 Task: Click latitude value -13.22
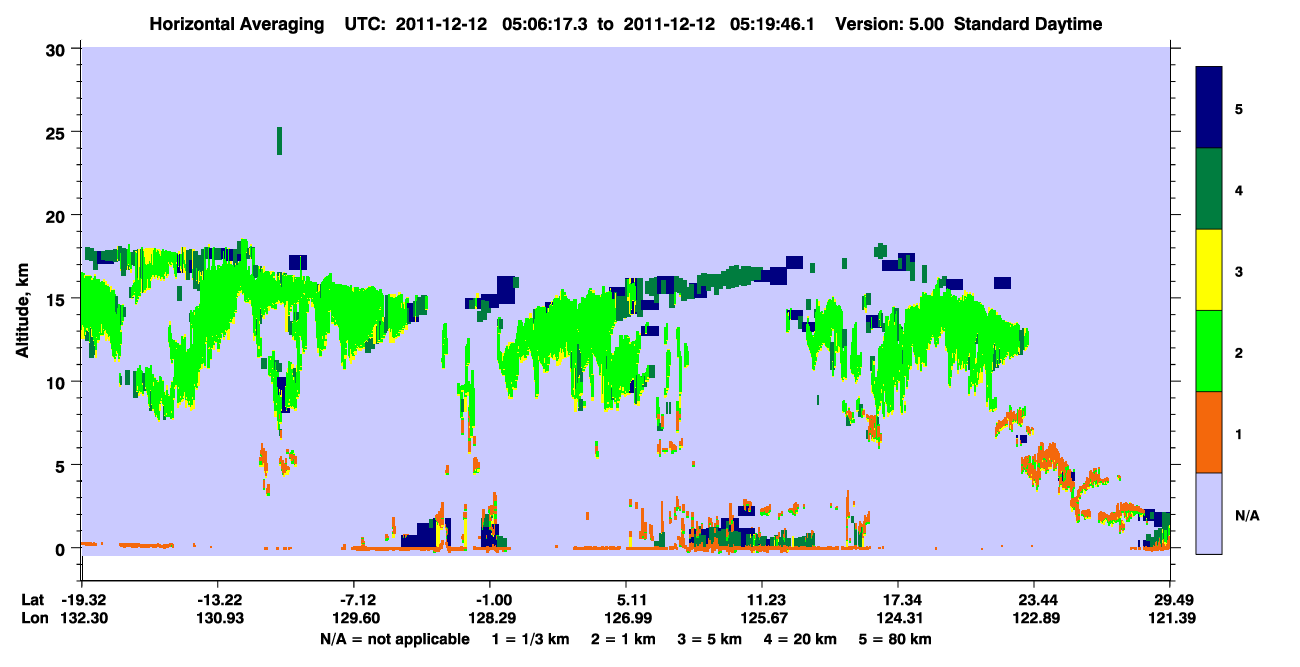pos(220,600)
